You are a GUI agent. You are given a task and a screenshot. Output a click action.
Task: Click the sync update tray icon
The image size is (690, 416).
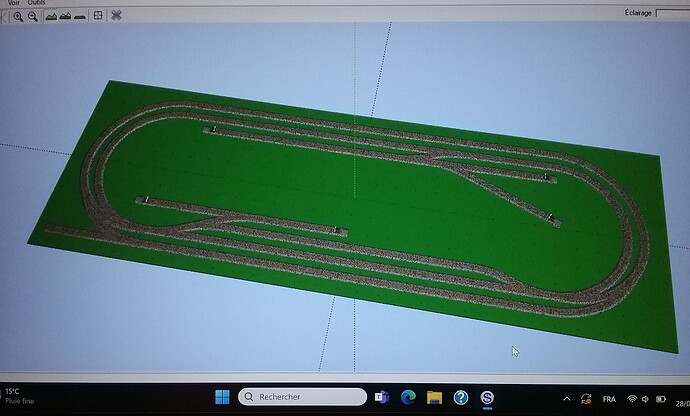click(586, 399)
